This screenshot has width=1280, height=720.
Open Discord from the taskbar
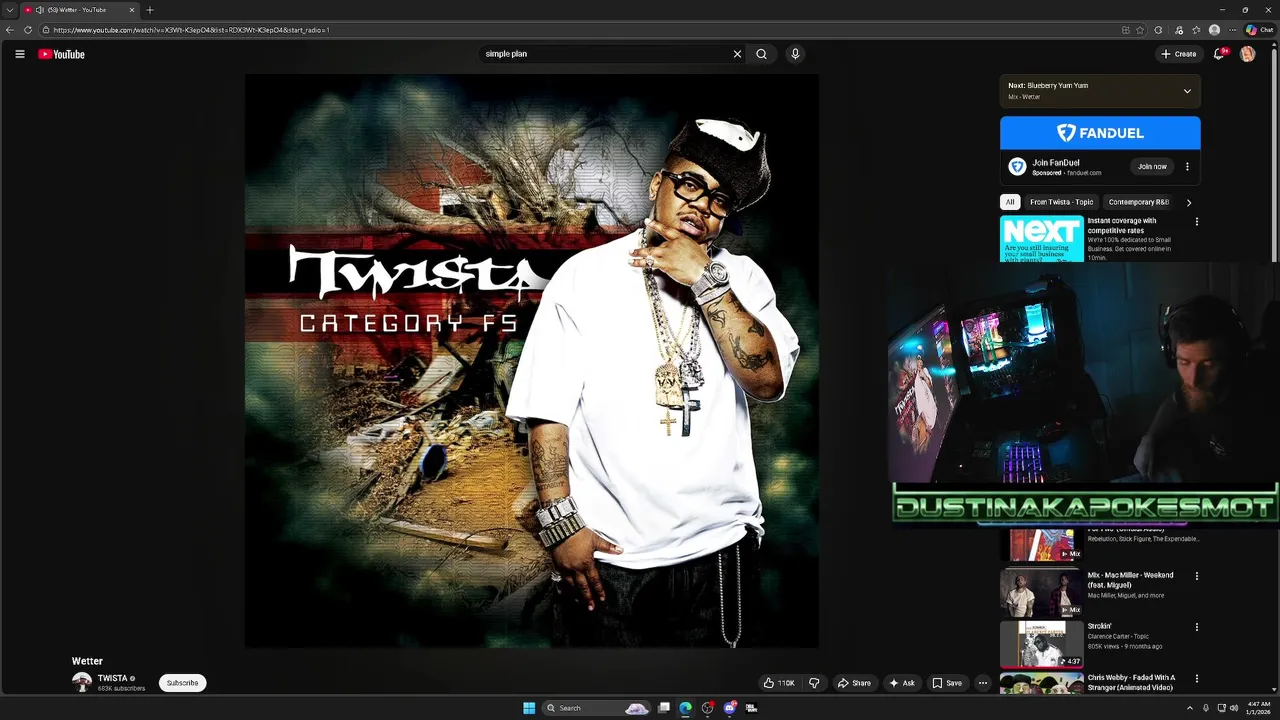coord(730,708)
